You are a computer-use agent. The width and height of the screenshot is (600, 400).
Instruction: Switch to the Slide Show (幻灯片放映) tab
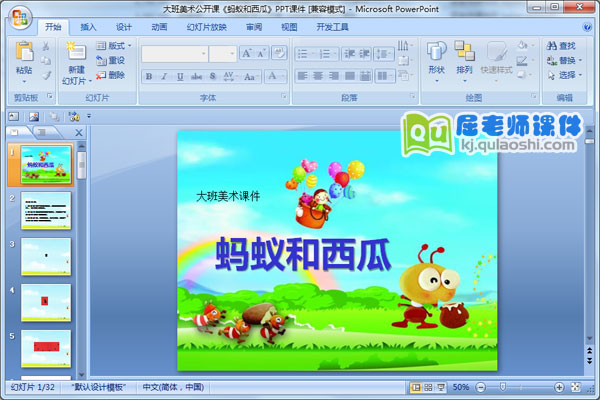(207, 27)
